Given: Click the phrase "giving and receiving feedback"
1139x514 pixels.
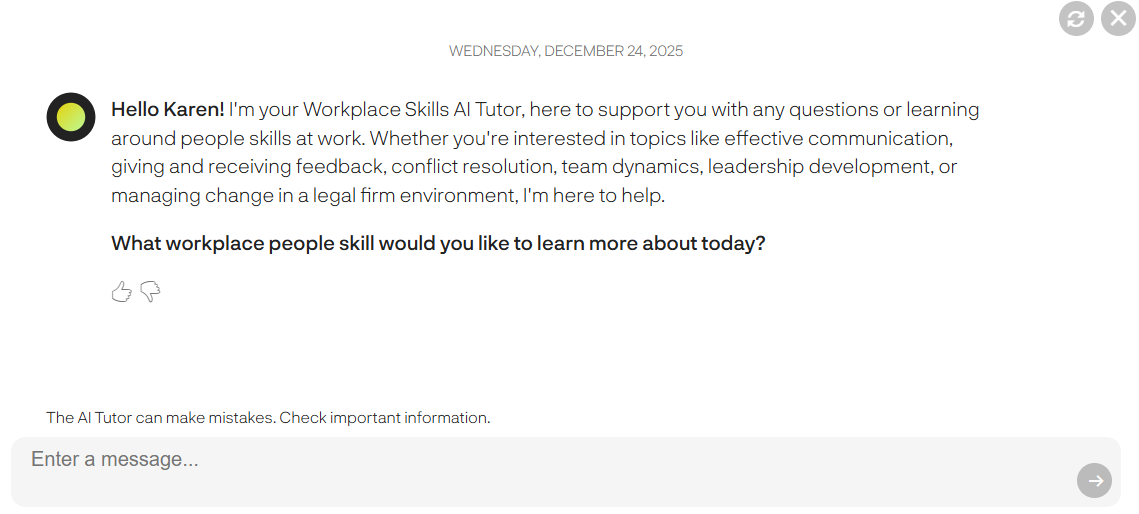Looking at the screenshot, I should tap(247, 167).
